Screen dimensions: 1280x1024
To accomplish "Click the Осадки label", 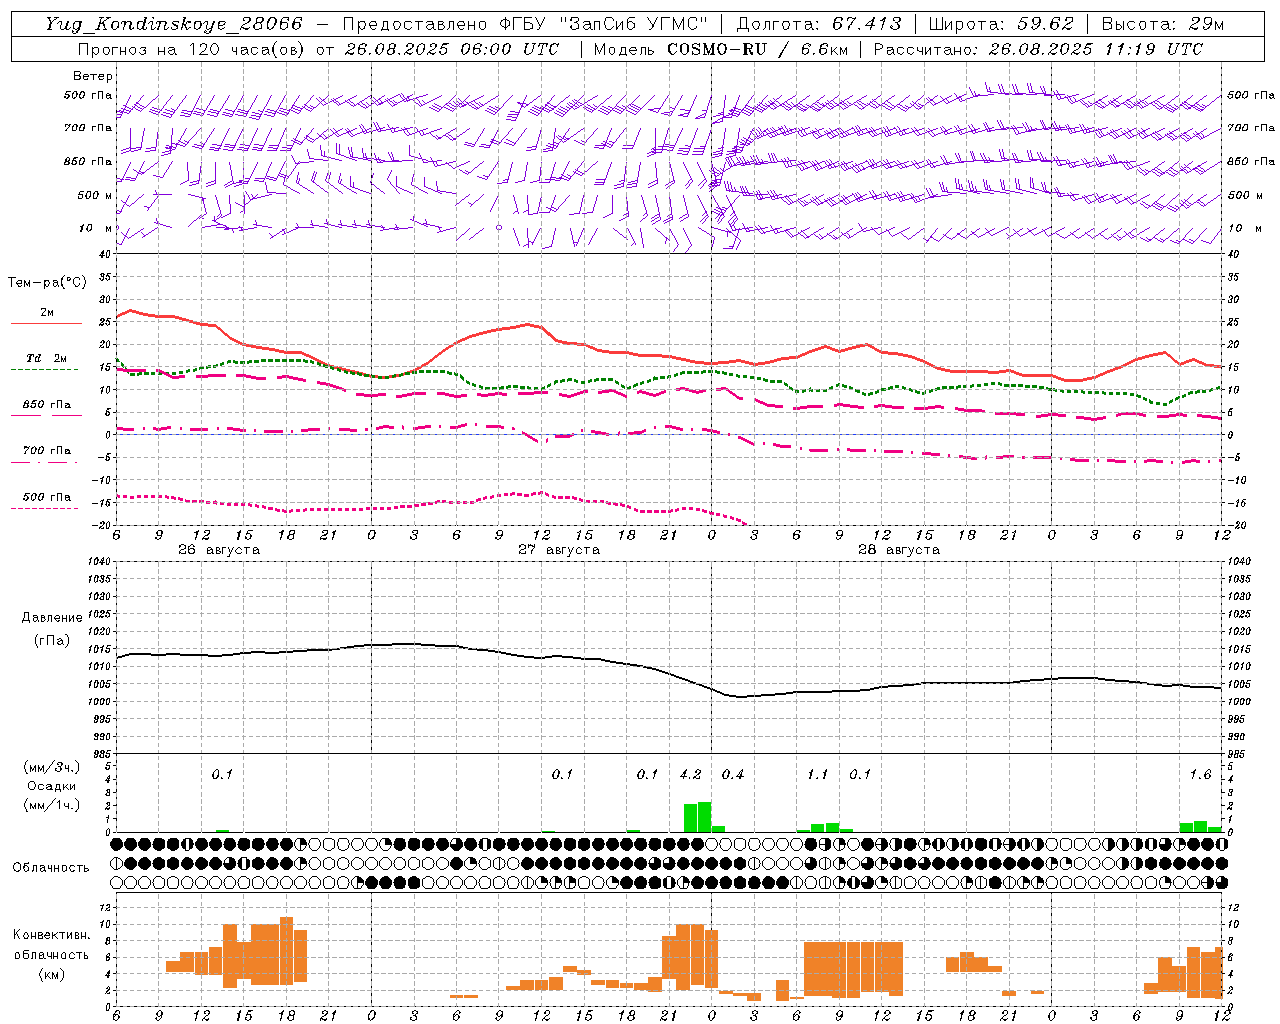I will click(52, 786).
